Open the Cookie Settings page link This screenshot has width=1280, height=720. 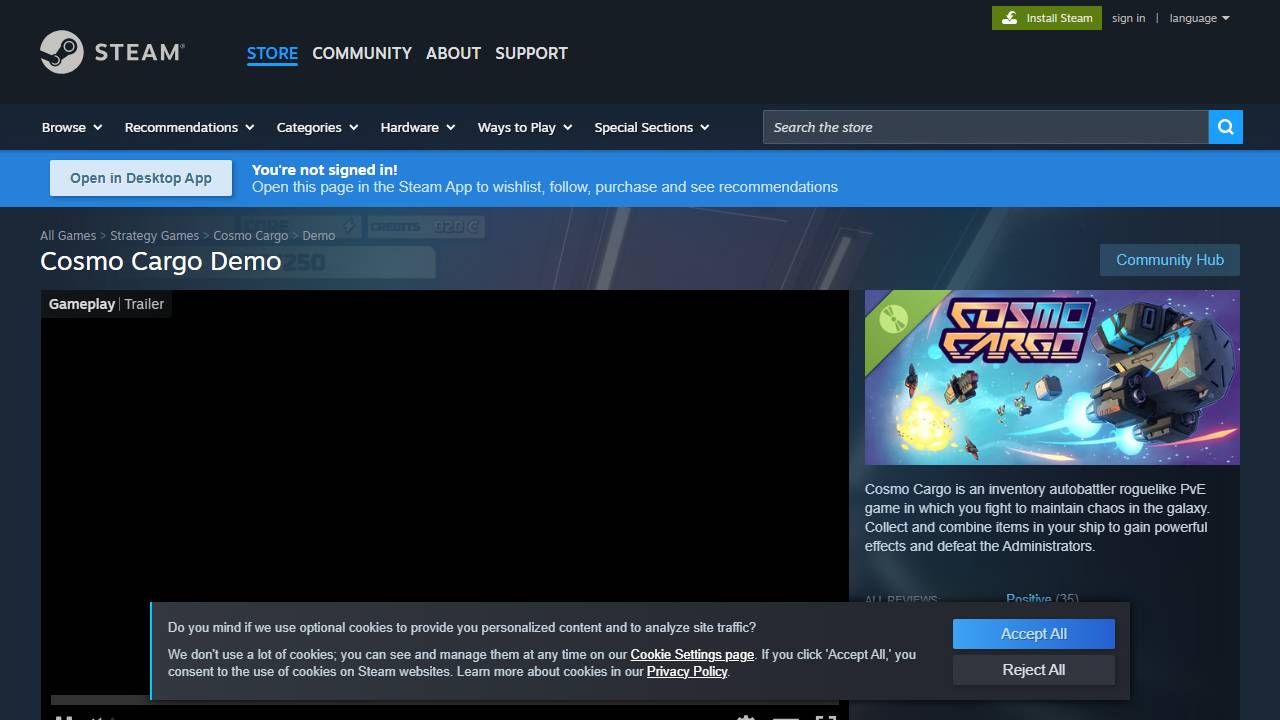(x=692, y=655)
